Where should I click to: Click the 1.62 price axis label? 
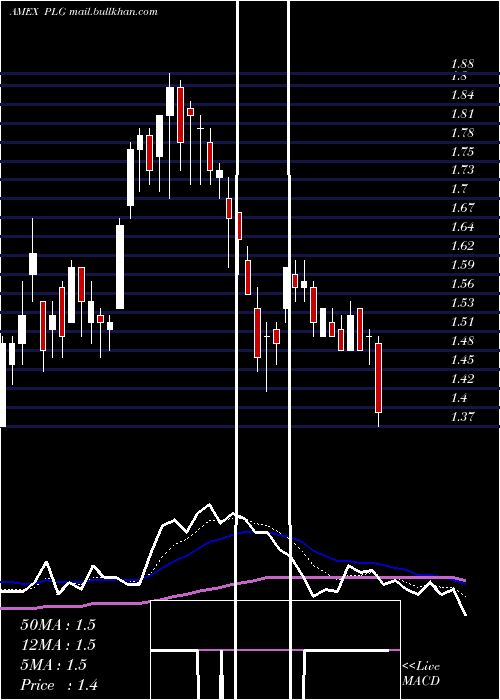pyautogui.click(x=462, y=246)
